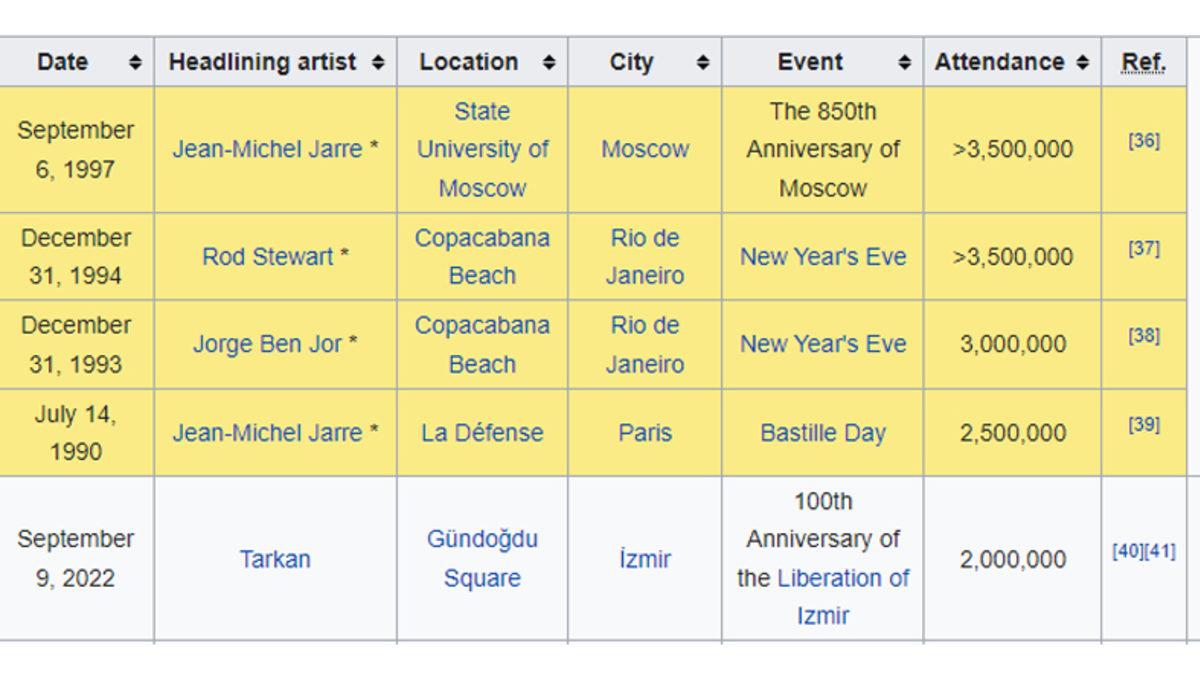Image resolution: width=1200 pixels, height=675 pixels.
Task: Open the Rod Stewart article link
Action: (267, 257)
